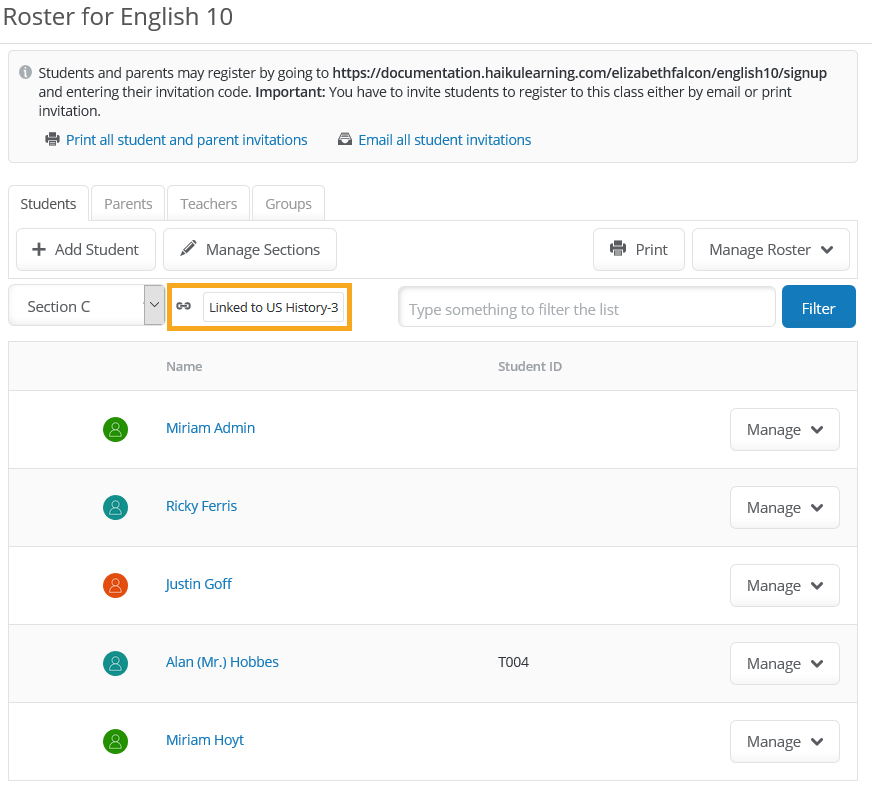Expand the Manage Roster dropdown

pyautogui.click(x=770, y=249)
